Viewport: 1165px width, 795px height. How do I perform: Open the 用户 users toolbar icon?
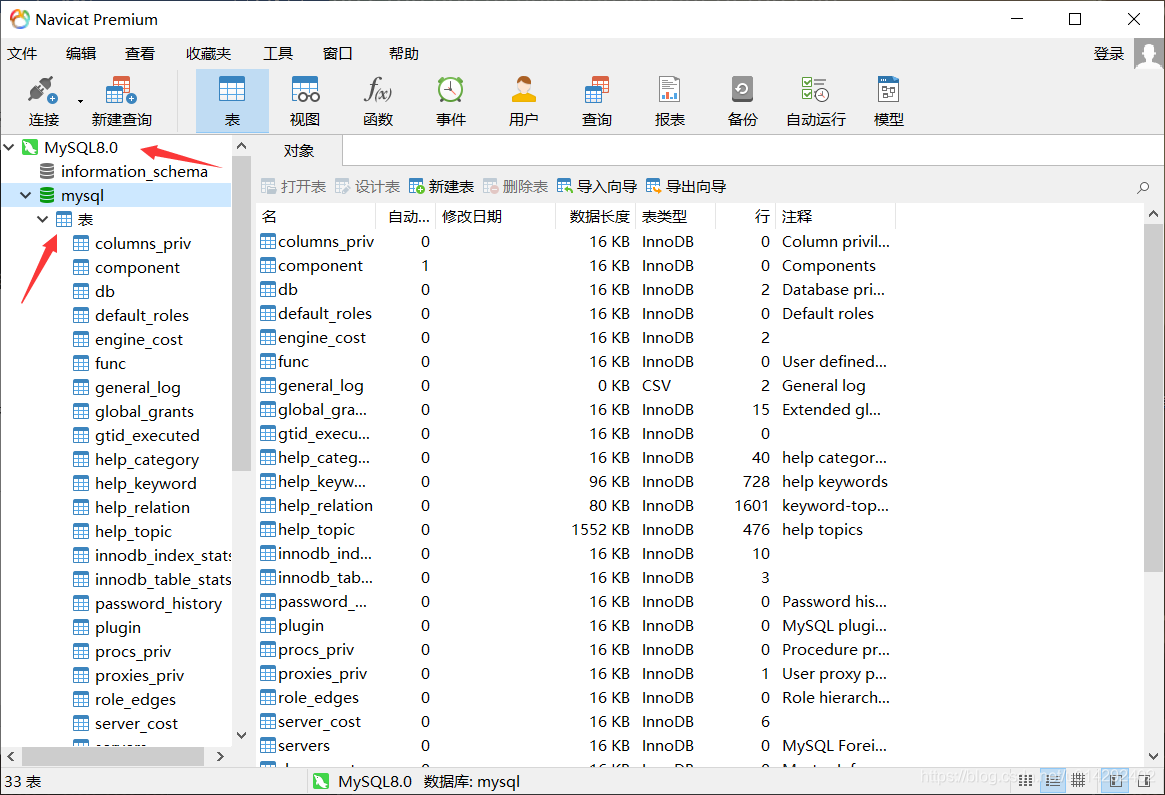[523, 101]
